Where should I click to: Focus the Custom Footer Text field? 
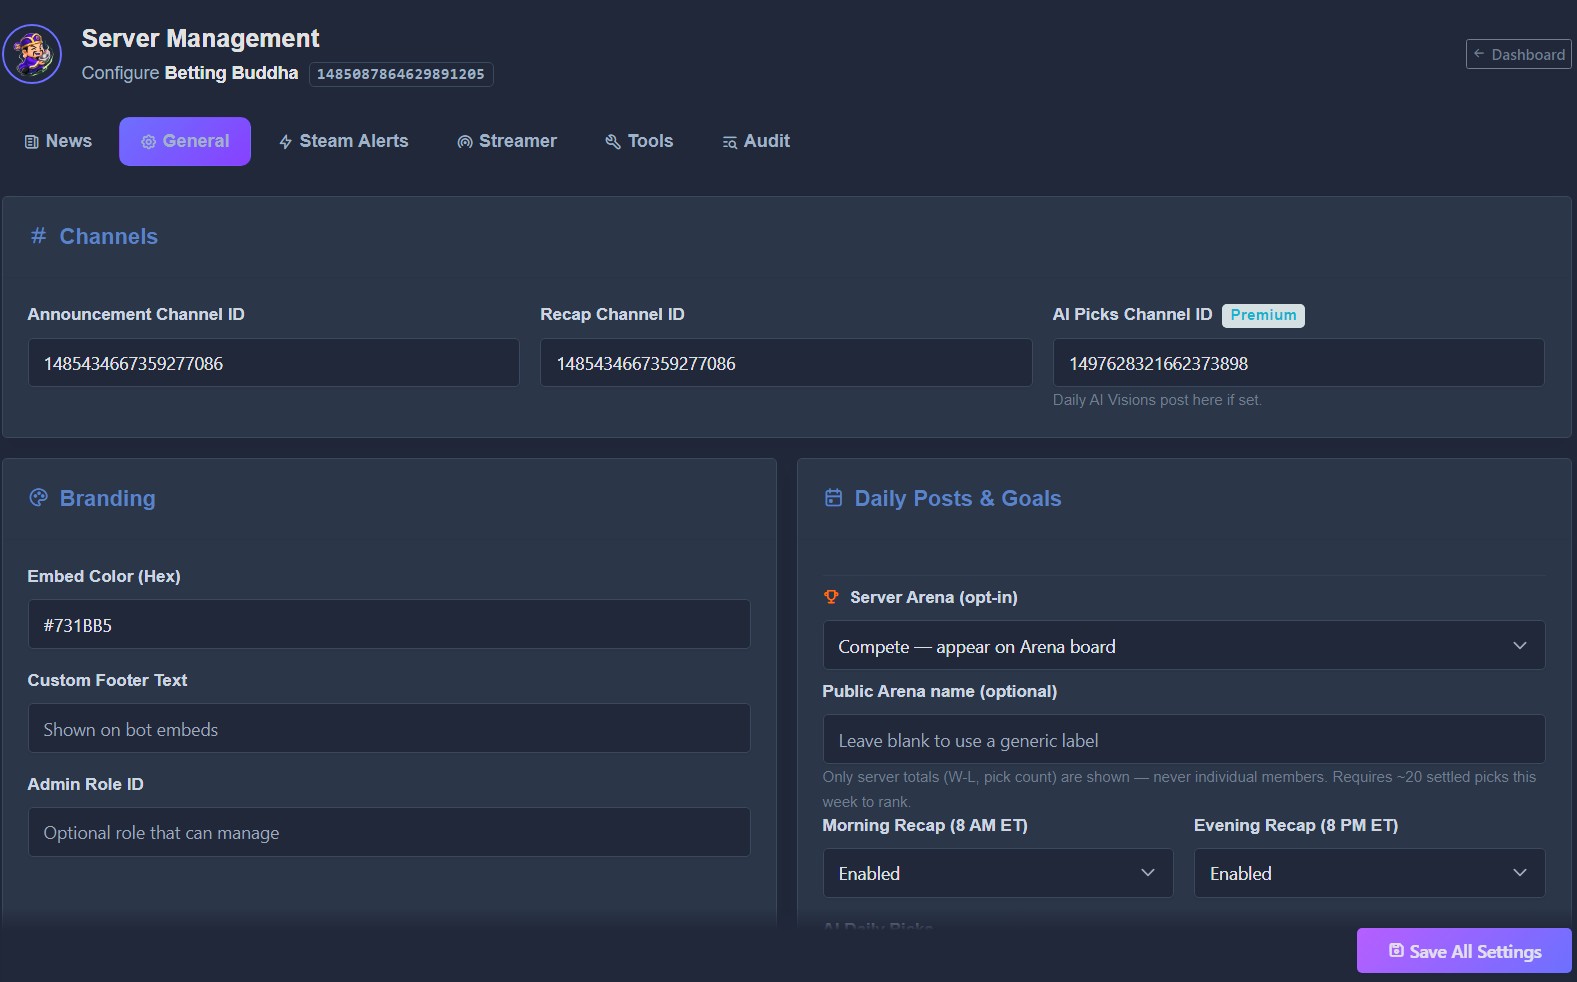point(389,728)
